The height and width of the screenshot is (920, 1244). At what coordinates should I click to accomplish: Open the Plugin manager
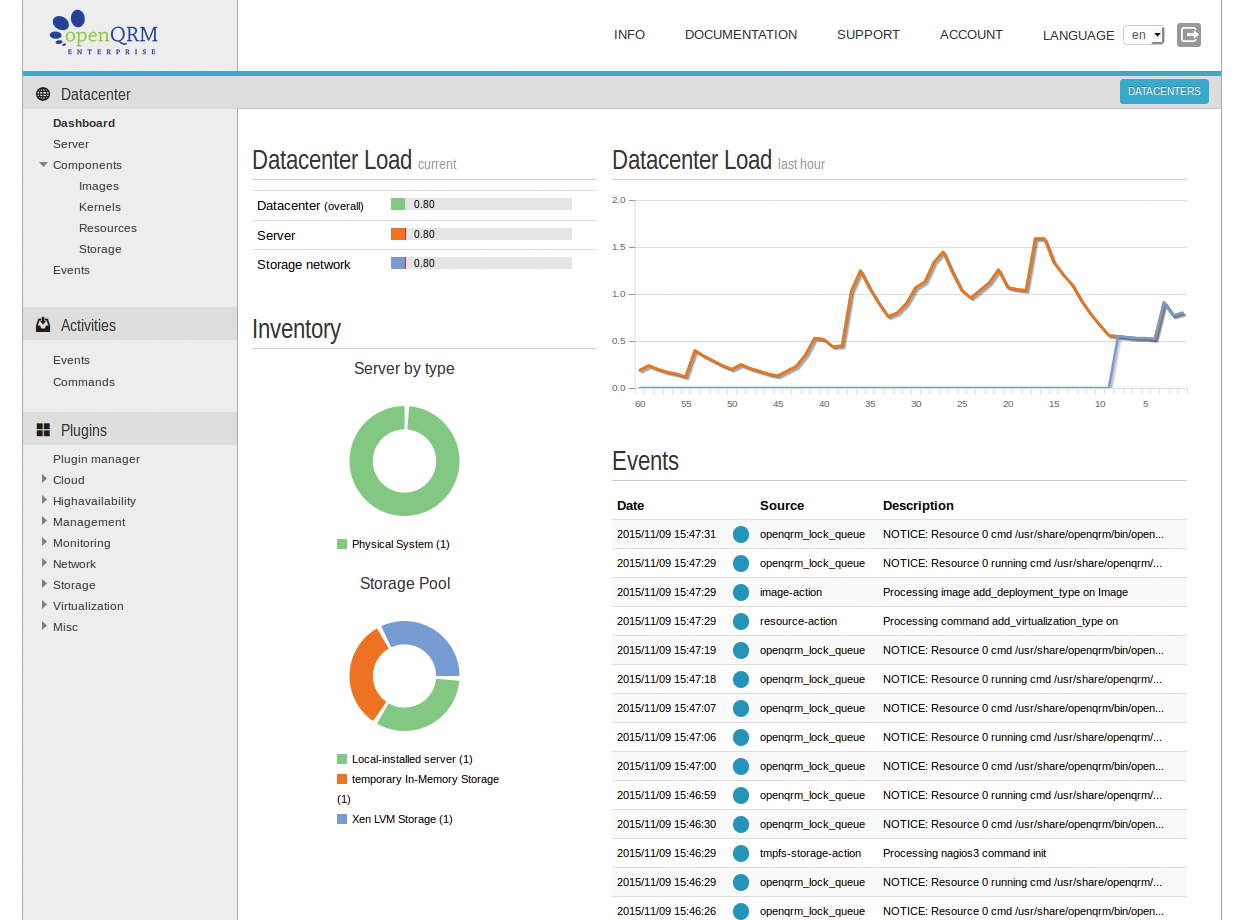96,458
